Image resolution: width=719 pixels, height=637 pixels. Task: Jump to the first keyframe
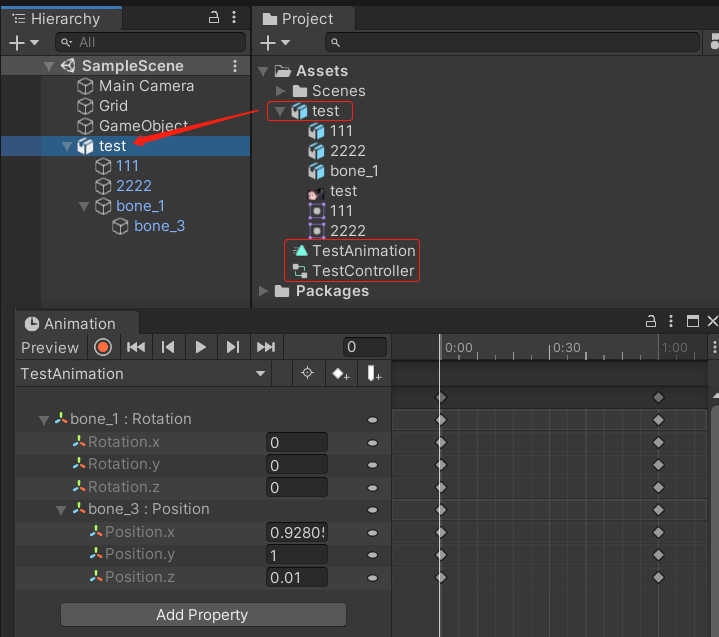[x=136, y=347]
